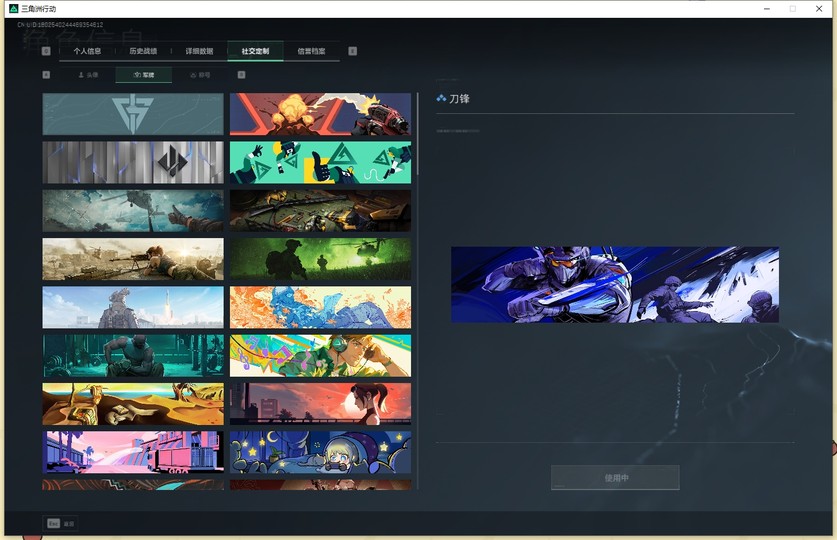
Task: Click the D key icon after sub-tabs
Action: (241, 75)
